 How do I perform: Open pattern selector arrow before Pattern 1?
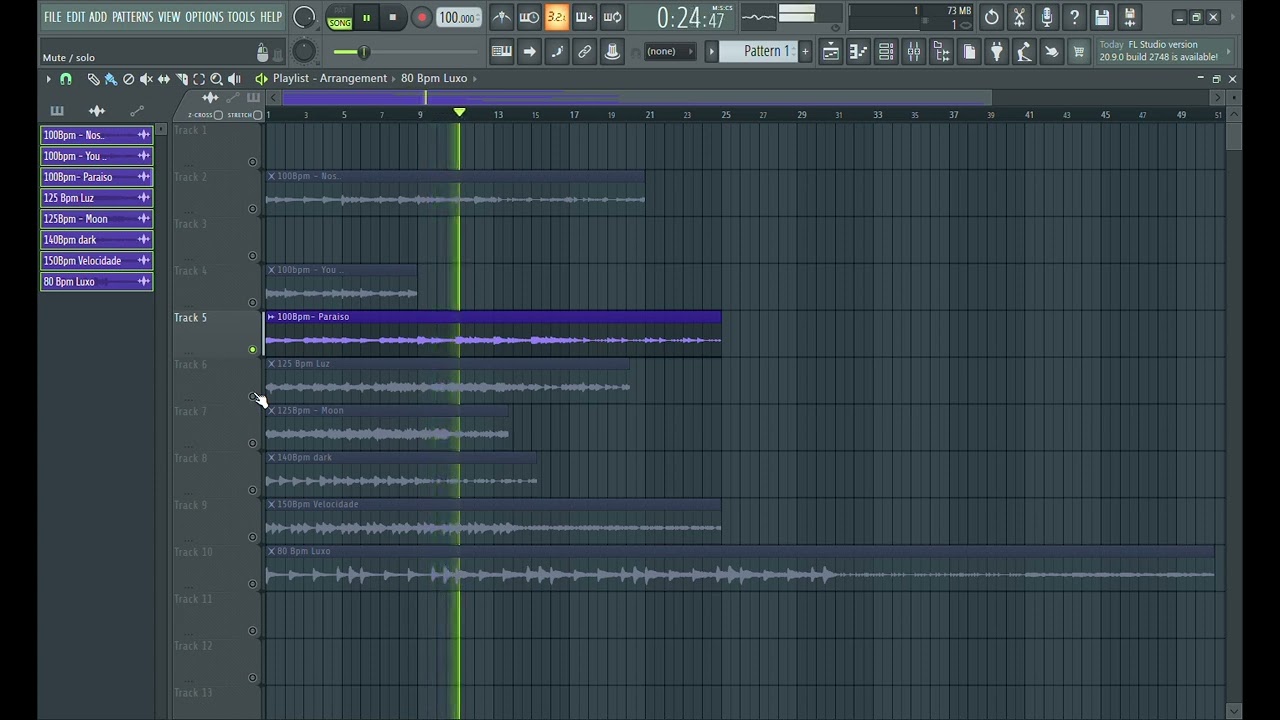tap(712, 52)
